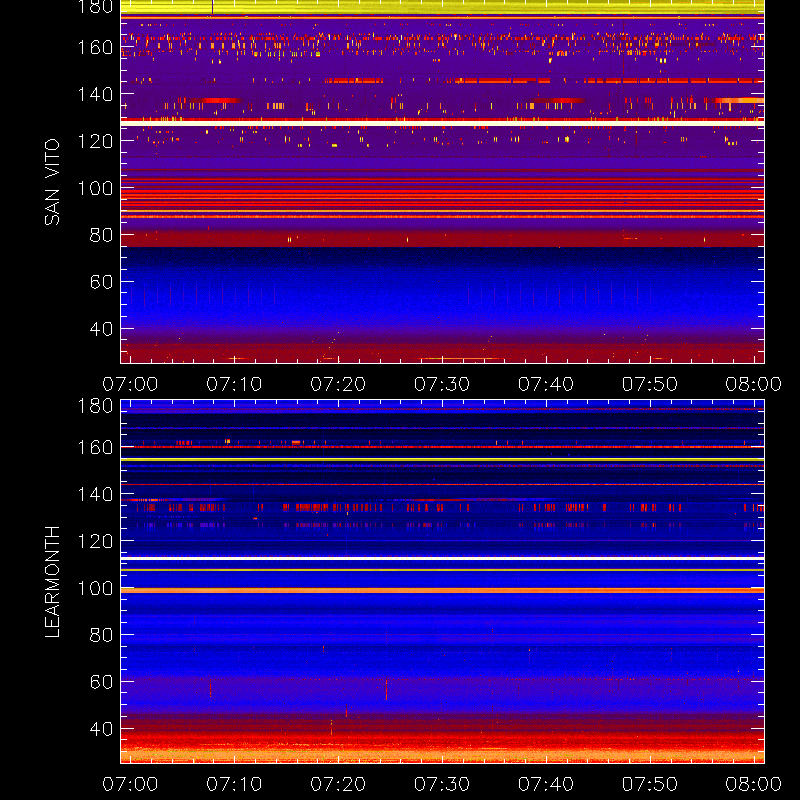Click the 07:10 time label under SAN VITO plot
The width and height of the screenshot is (800, 800).
pos(234,384)
